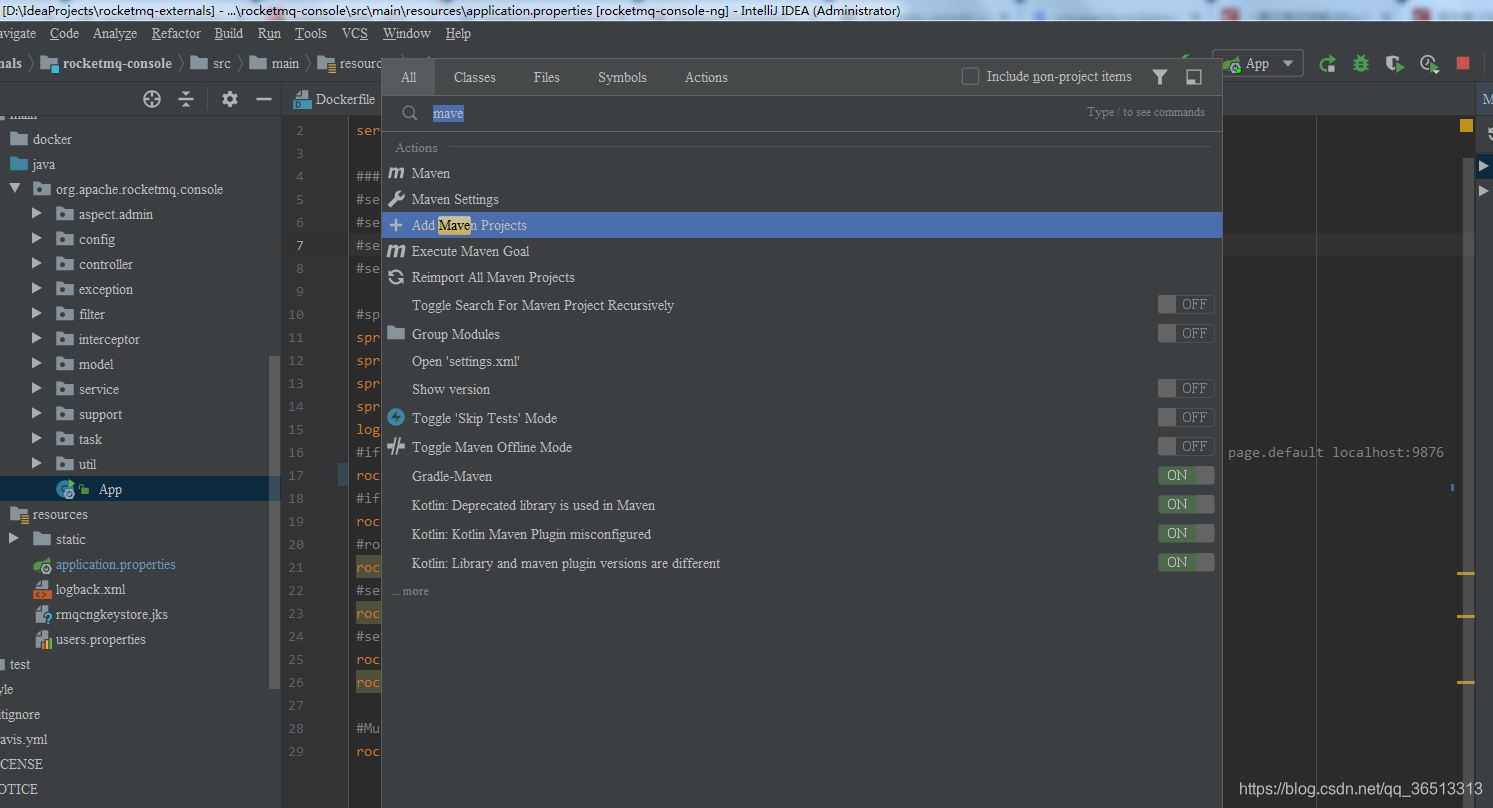1493x808 pixels.
Task: Open project panel settings gear
Action: 230,99
